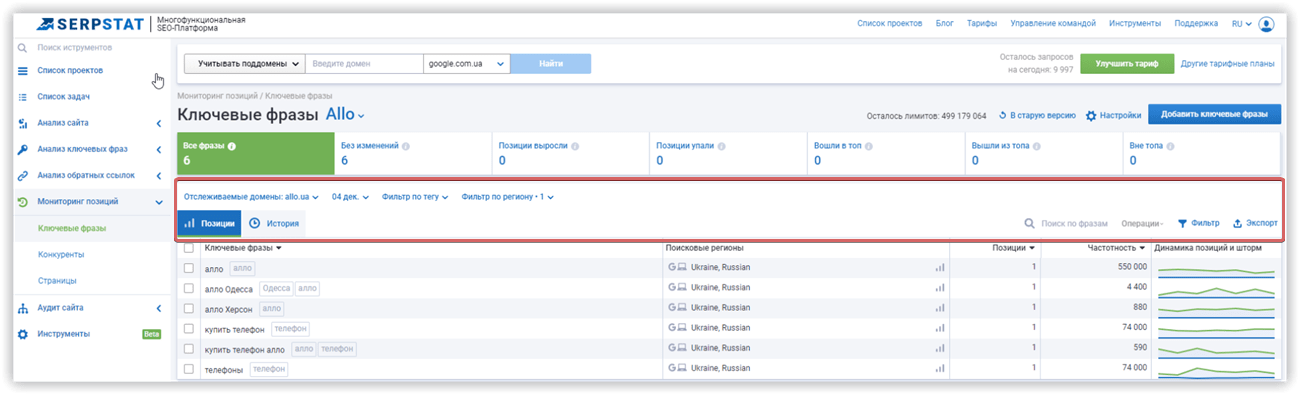Click the info icon beside Позиции упали
Image resolution: width=1300 pixels, height=395 pixels.
point(721,146)
